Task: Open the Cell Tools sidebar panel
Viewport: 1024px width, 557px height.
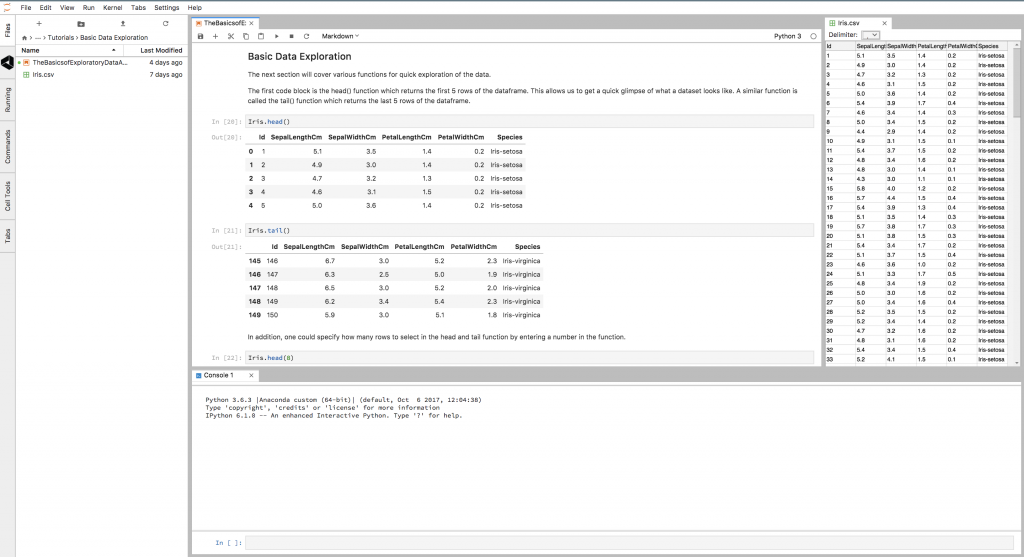Action: click(x=7, y=196)
